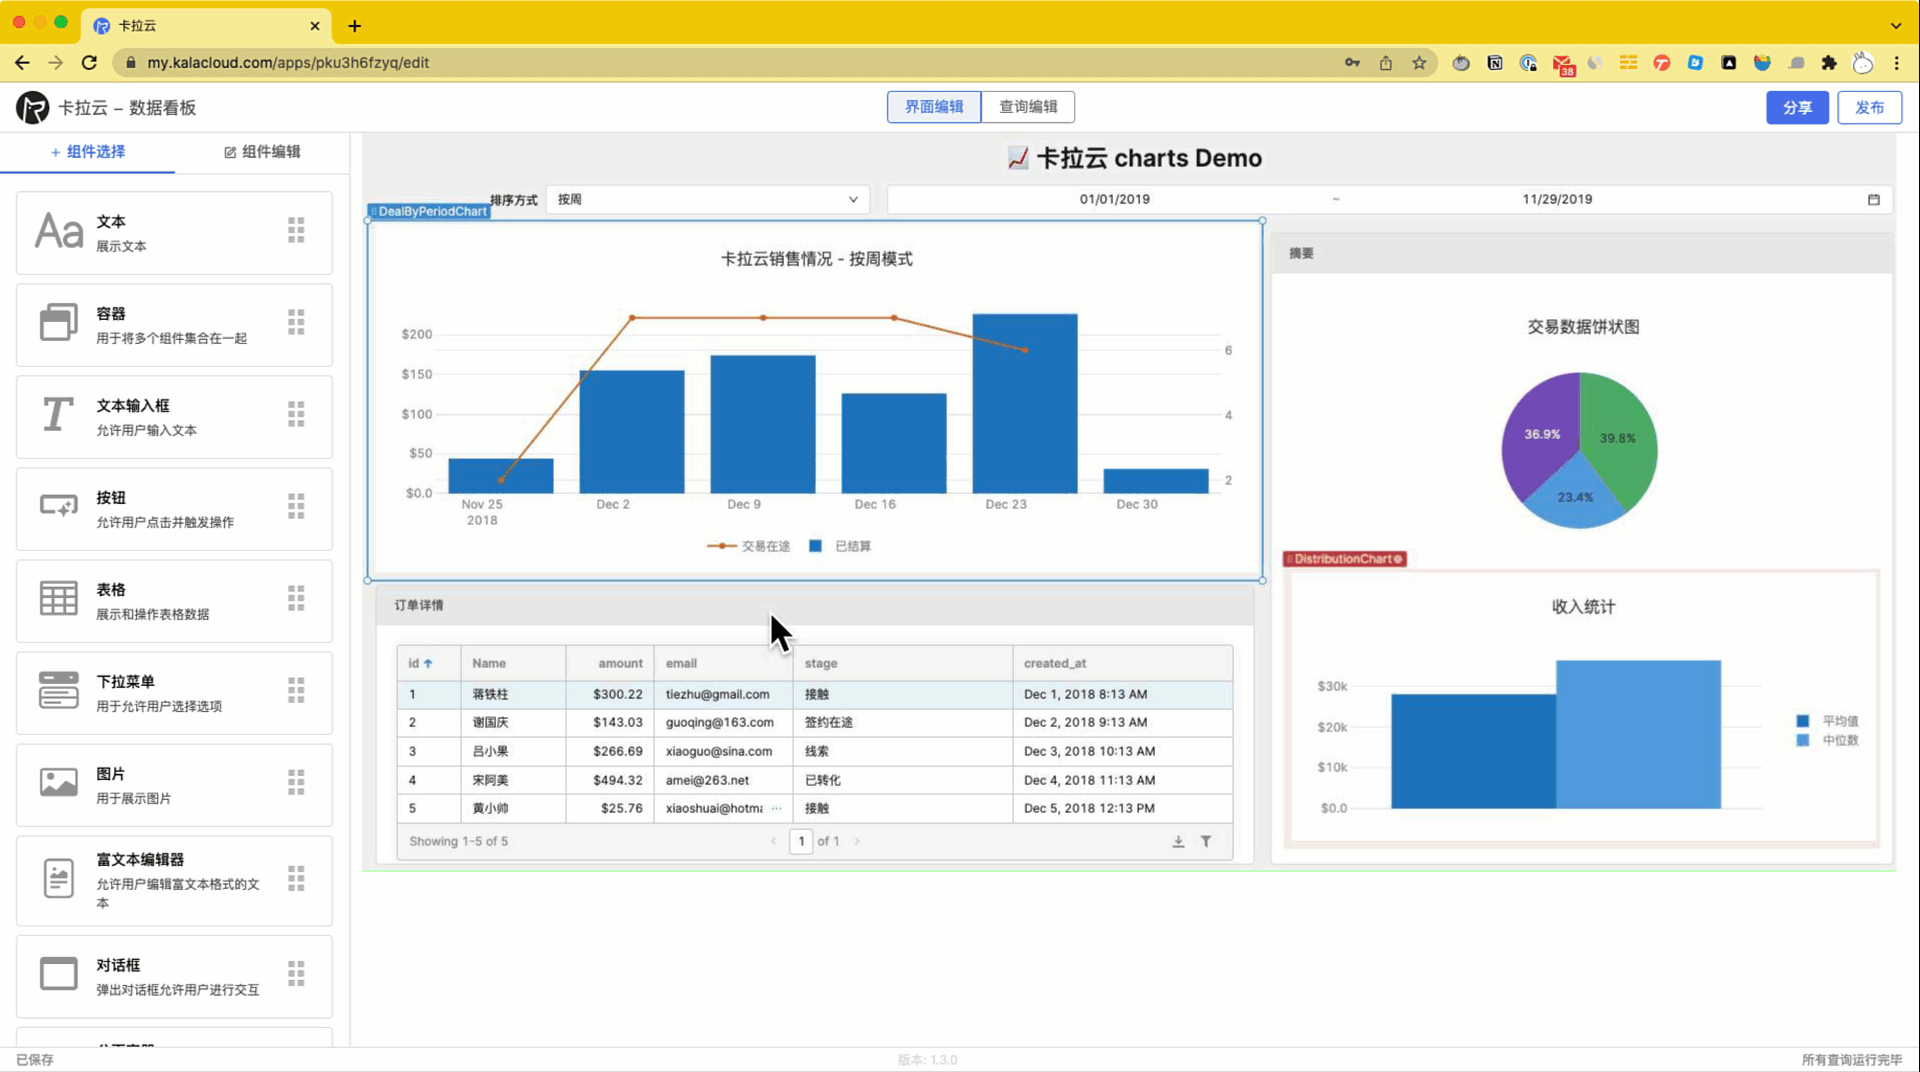Click the 按钮 button component icon

click(x=58, y=506)
